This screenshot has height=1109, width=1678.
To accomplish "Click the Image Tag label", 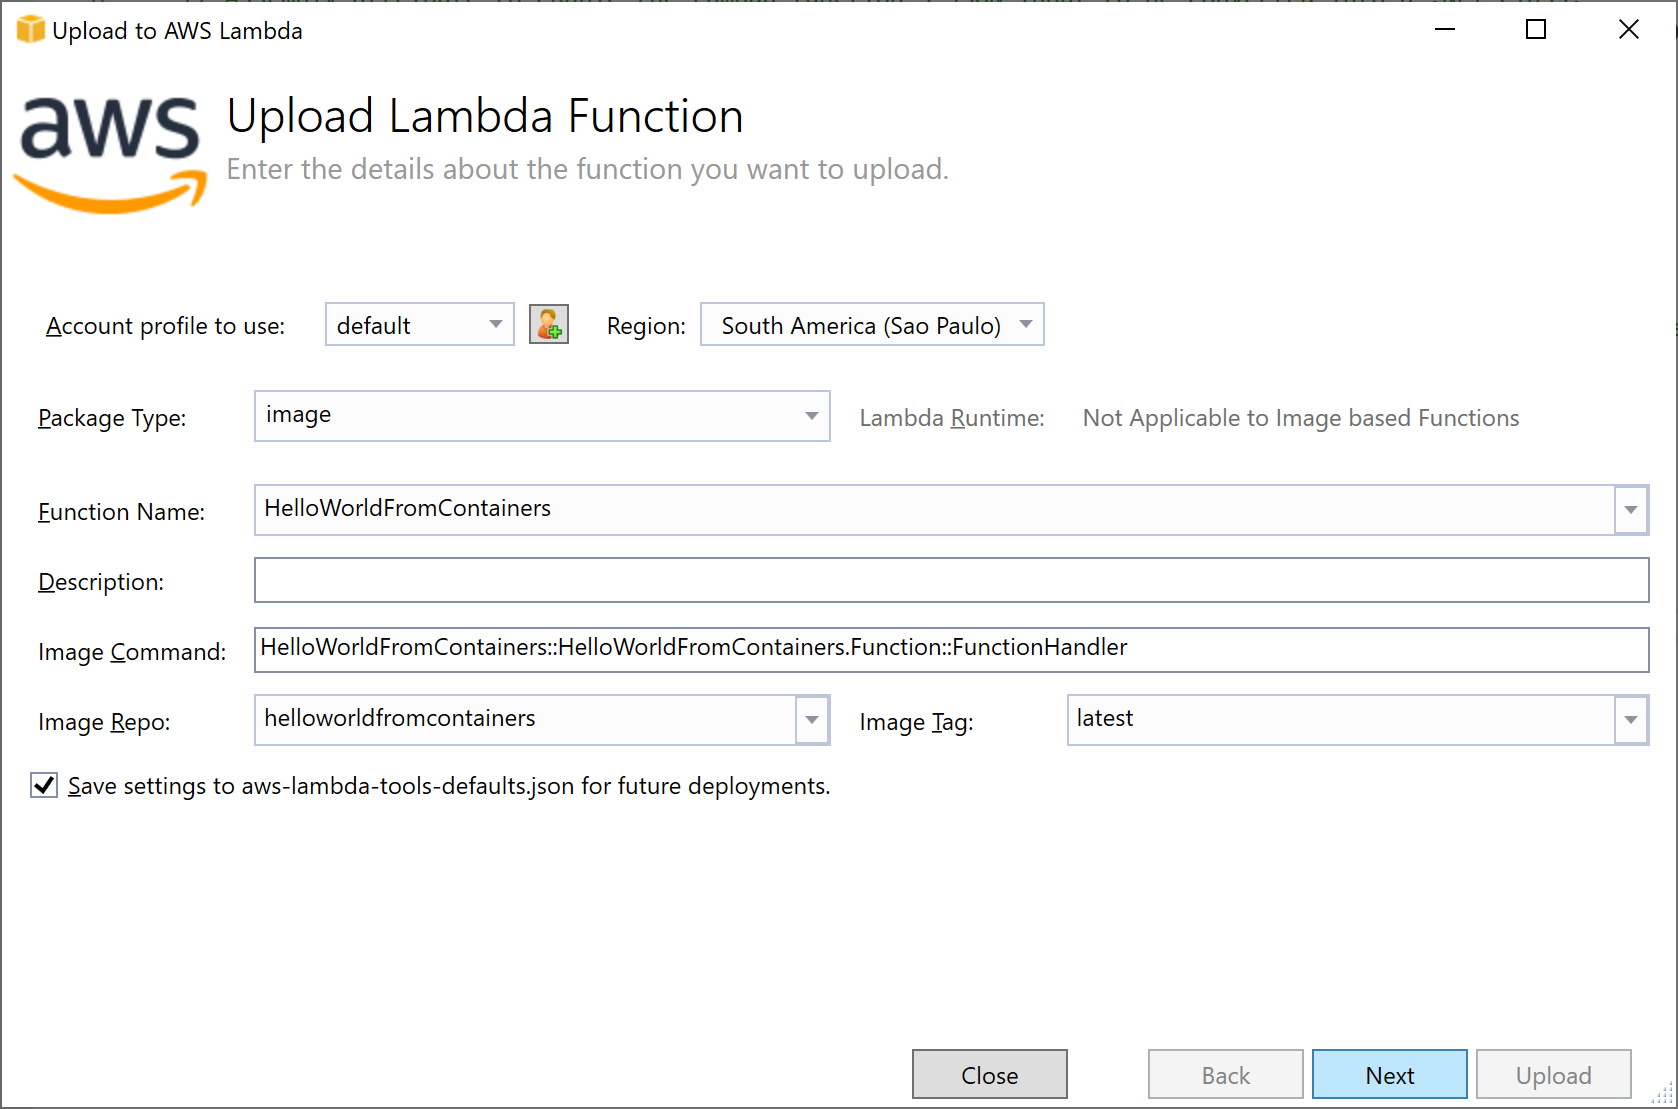I will (x=916, y=722).
